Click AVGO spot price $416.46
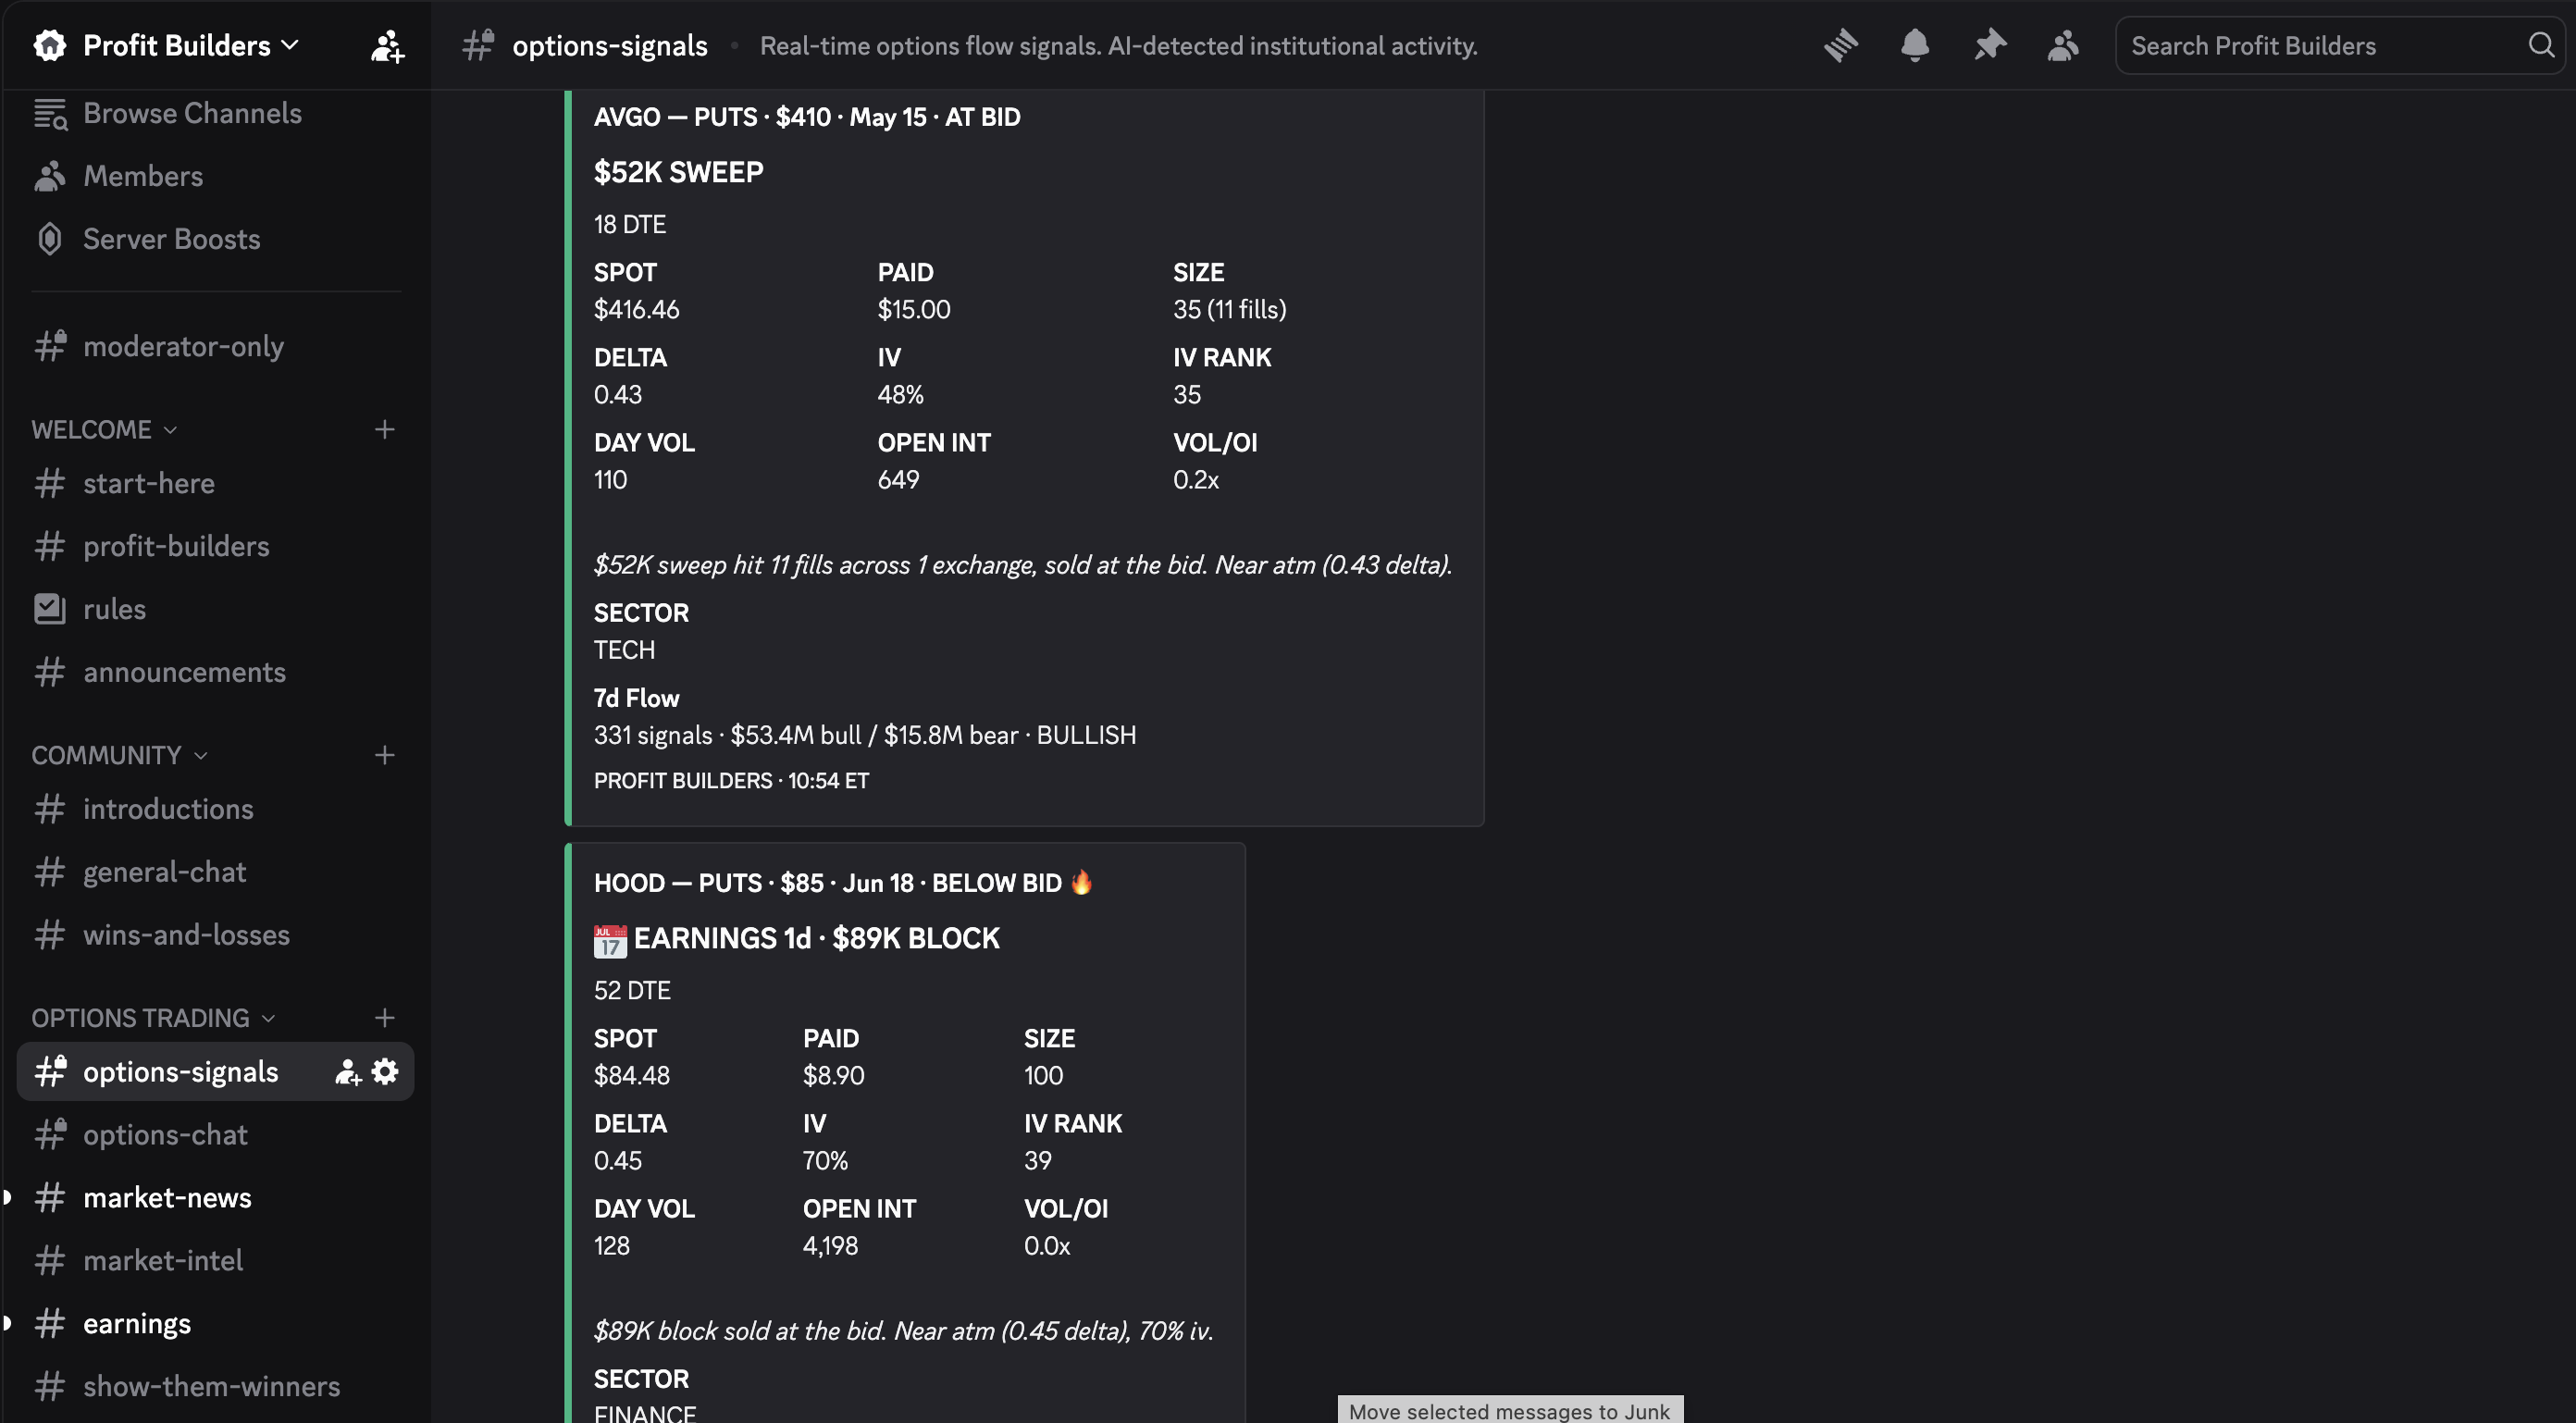Image resolution: width=2576 pixels, height=1423 pixels. 637,309
